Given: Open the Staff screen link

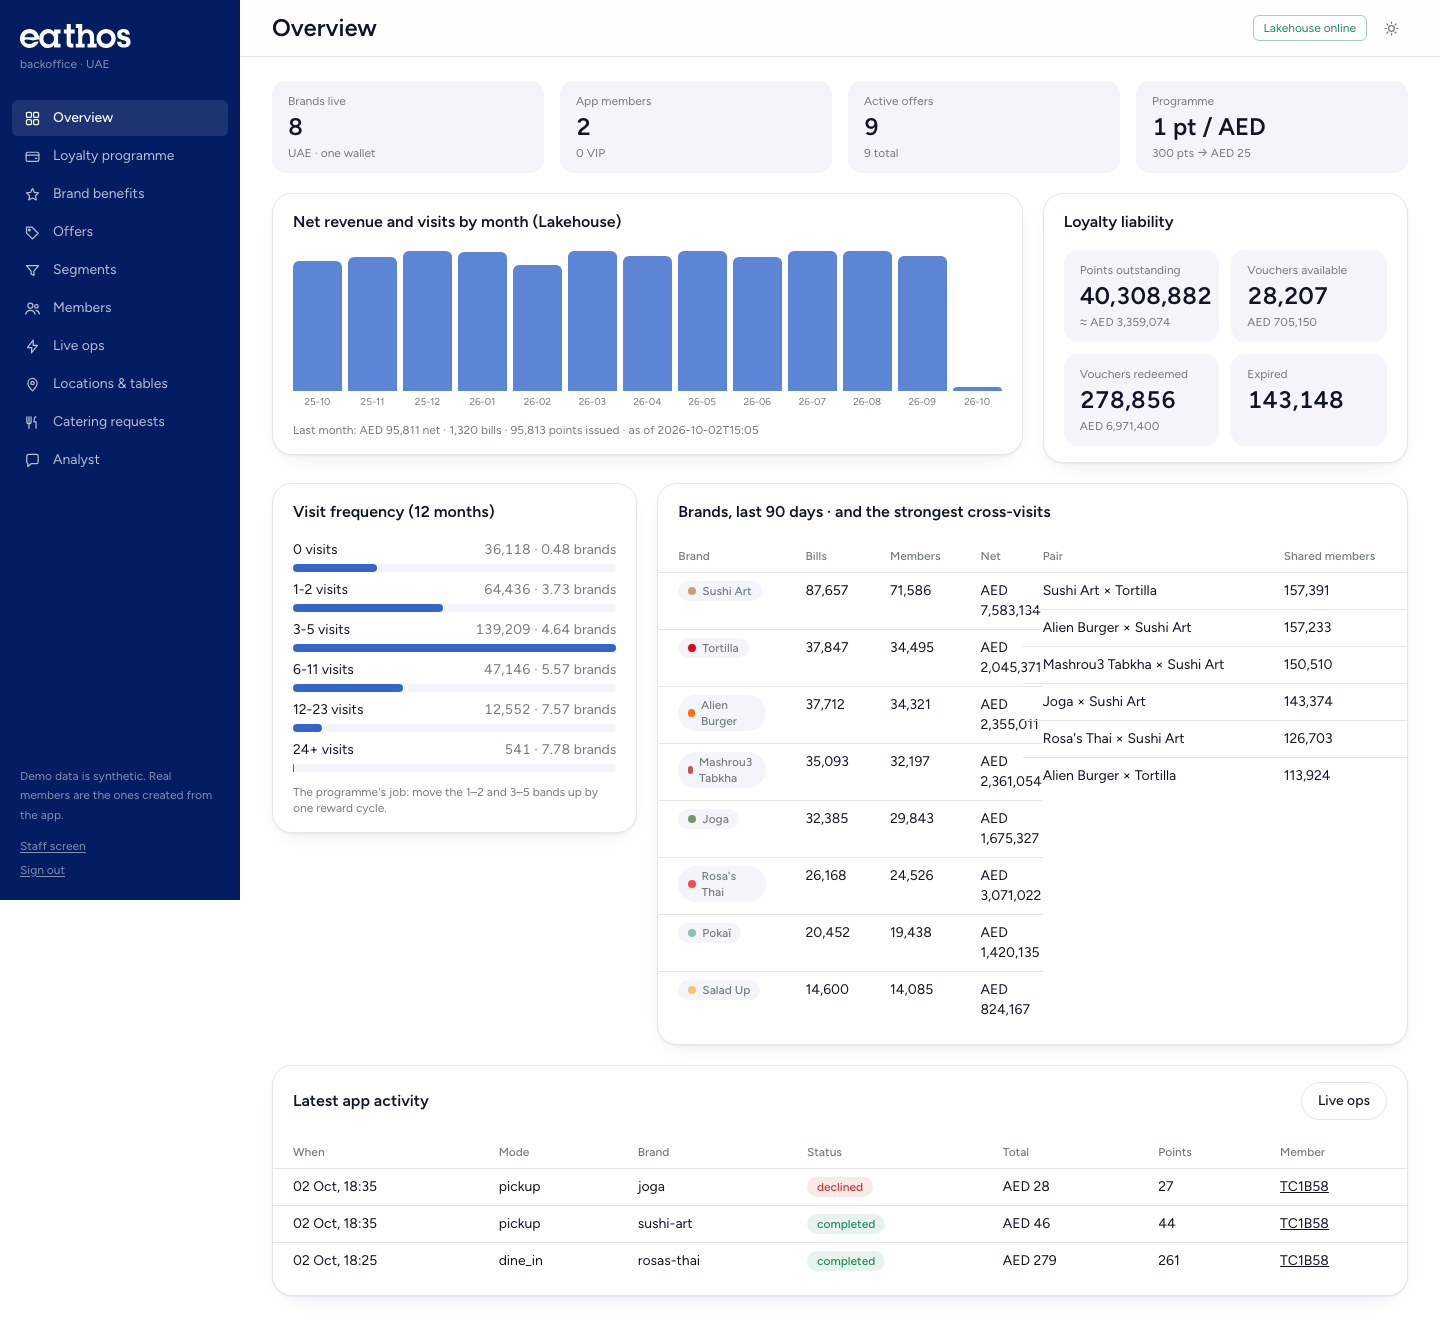Looking at the screenshot, I should coord(53,846).
